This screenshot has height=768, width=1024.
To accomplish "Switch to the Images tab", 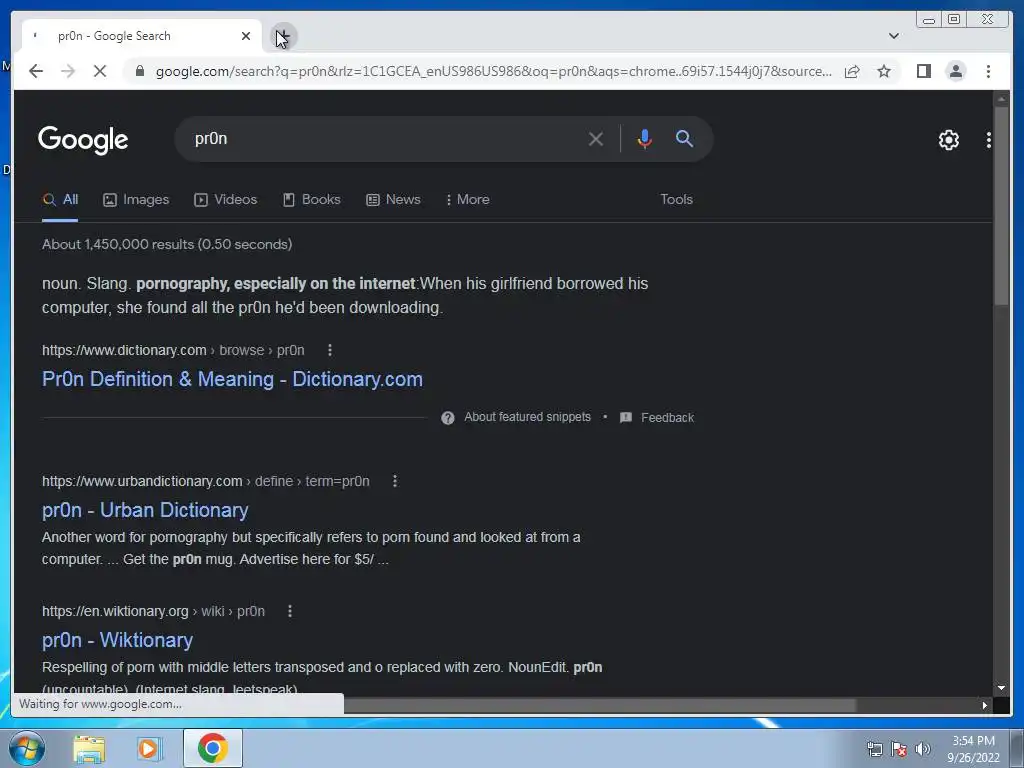I will [136, 200].
